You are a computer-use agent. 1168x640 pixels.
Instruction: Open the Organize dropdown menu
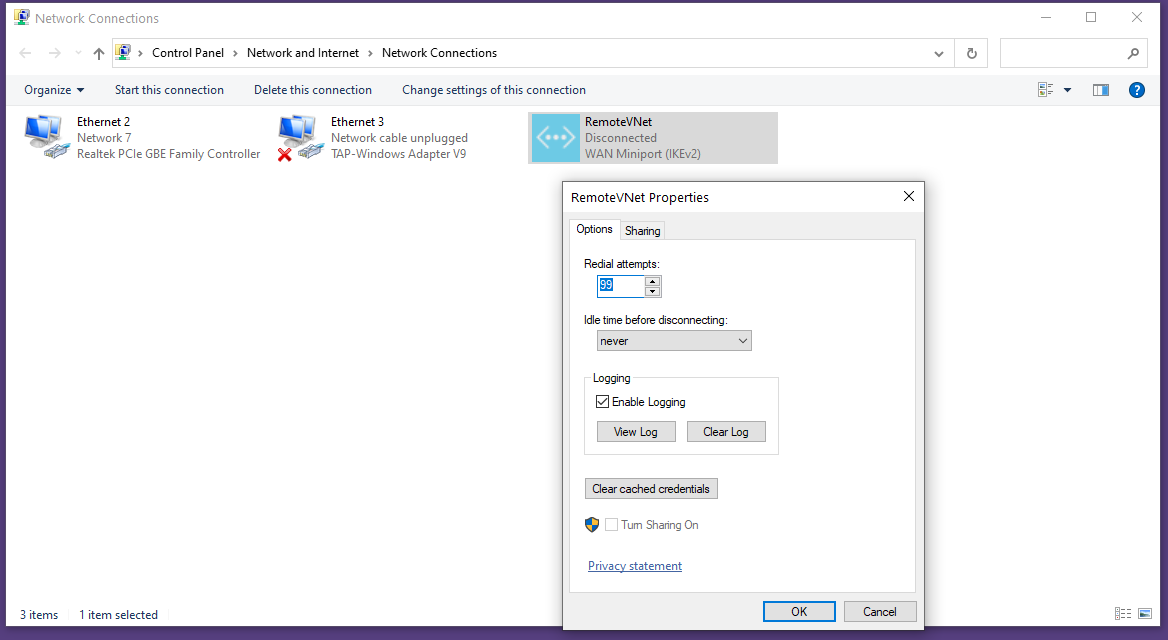click(x=53, y=89)
